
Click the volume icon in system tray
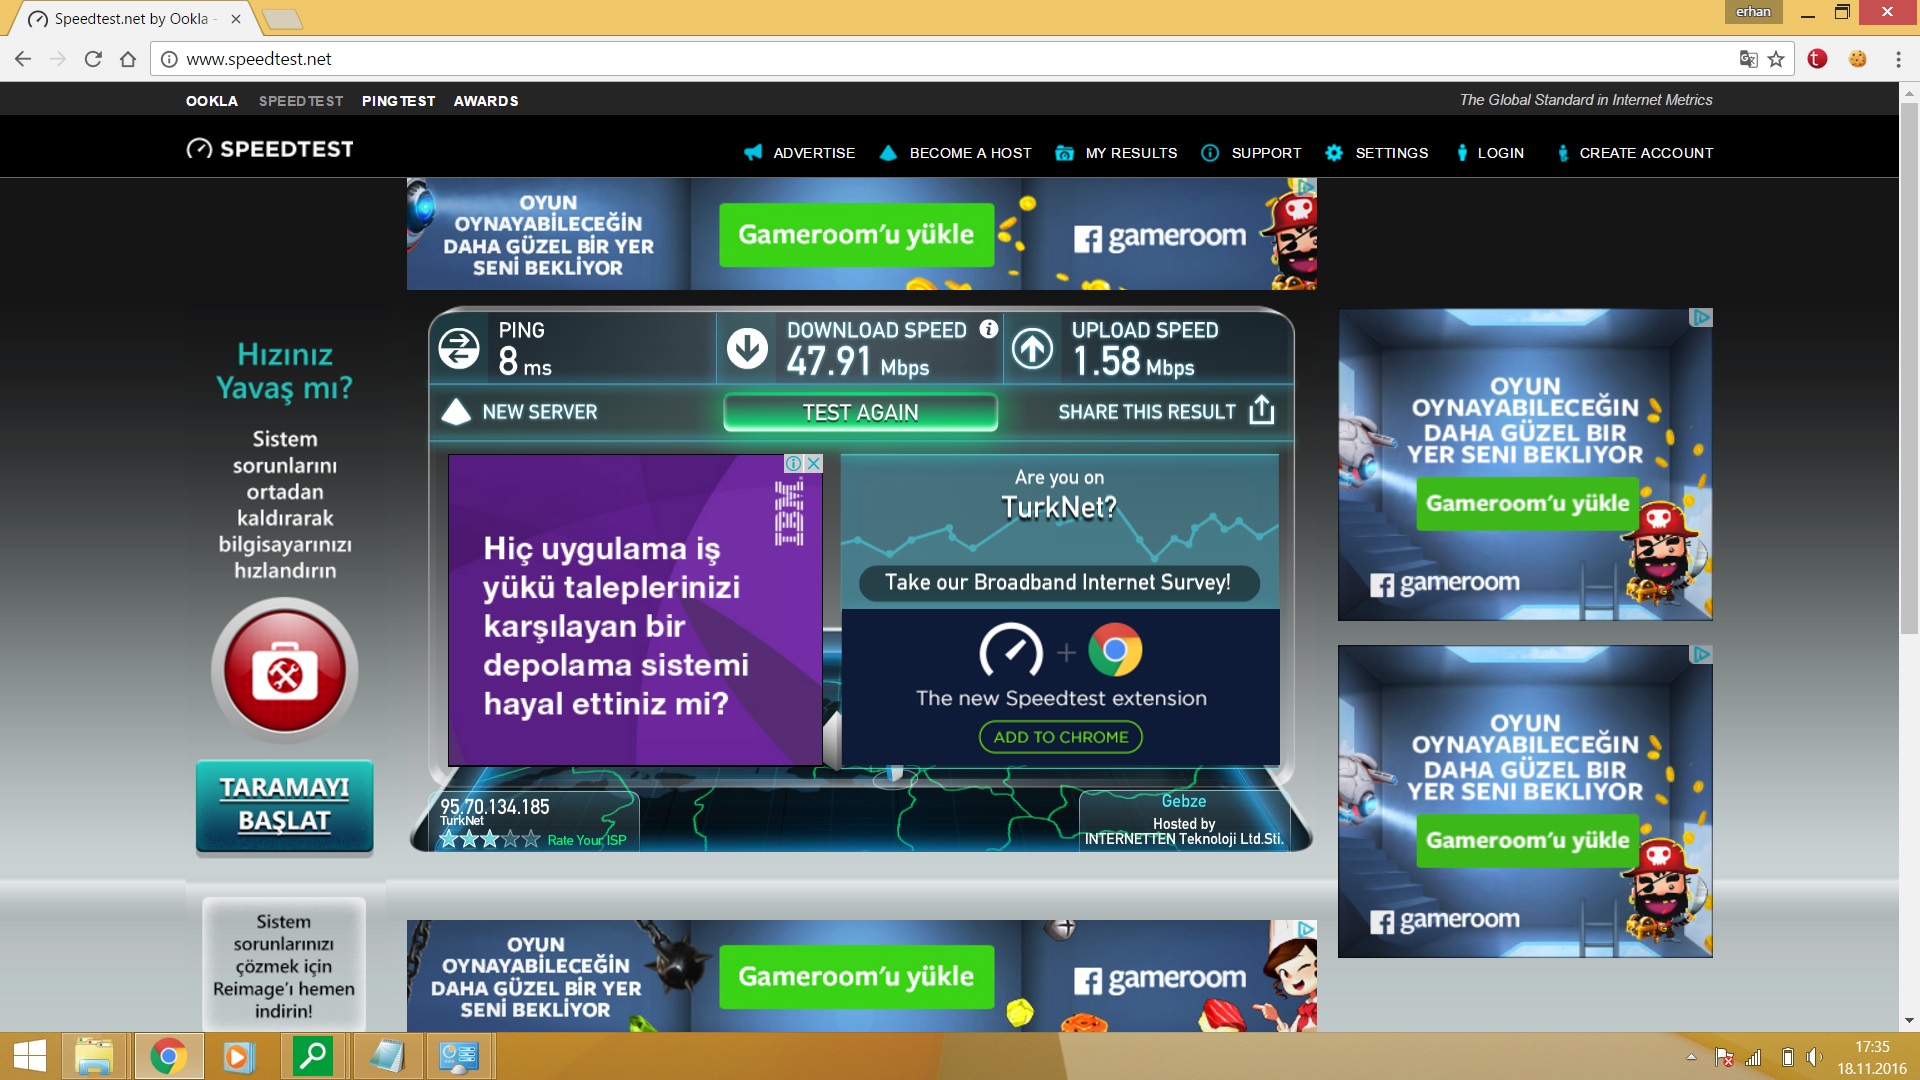tap(1814, 1057)
